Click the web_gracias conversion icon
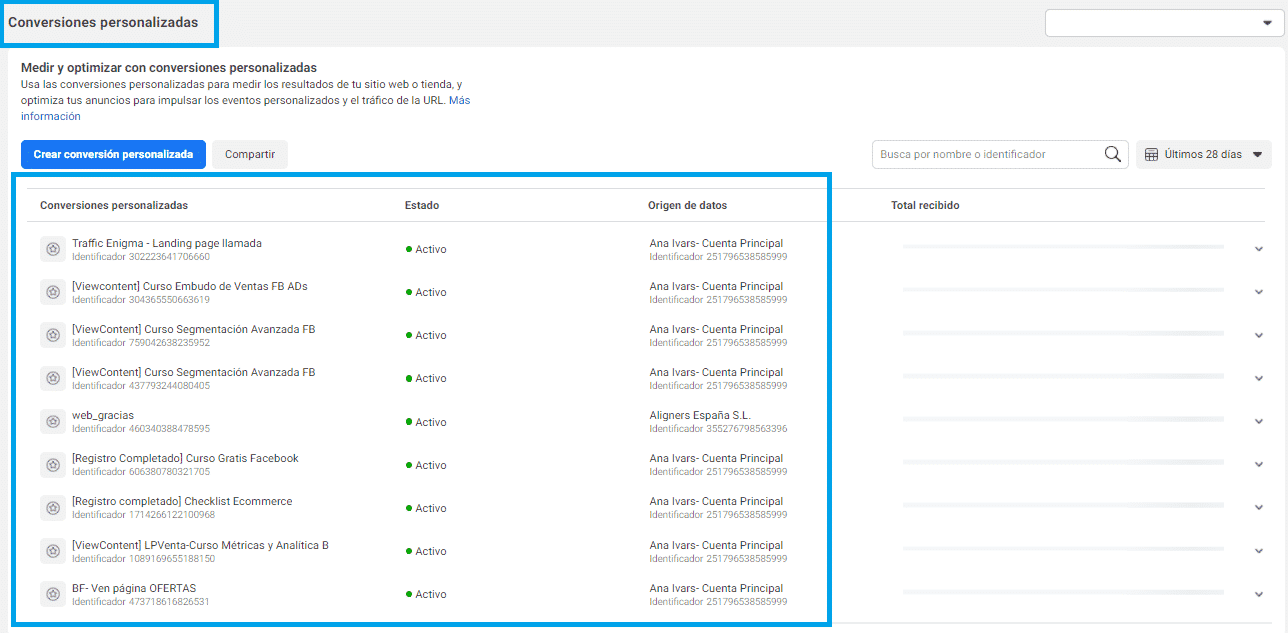This screenshot has height=633, width=1288. [x=53, y=422]
